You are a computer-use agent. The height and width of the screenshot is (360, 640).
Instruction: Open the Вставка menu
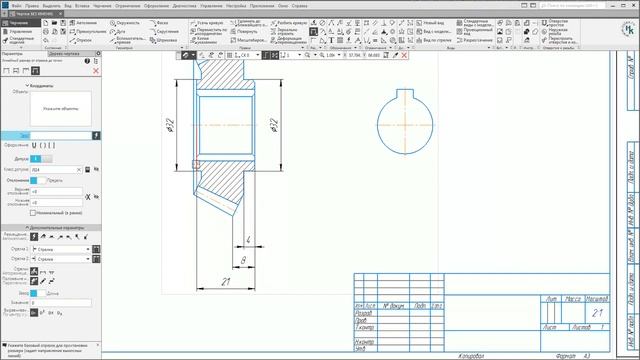click(82, 6)
